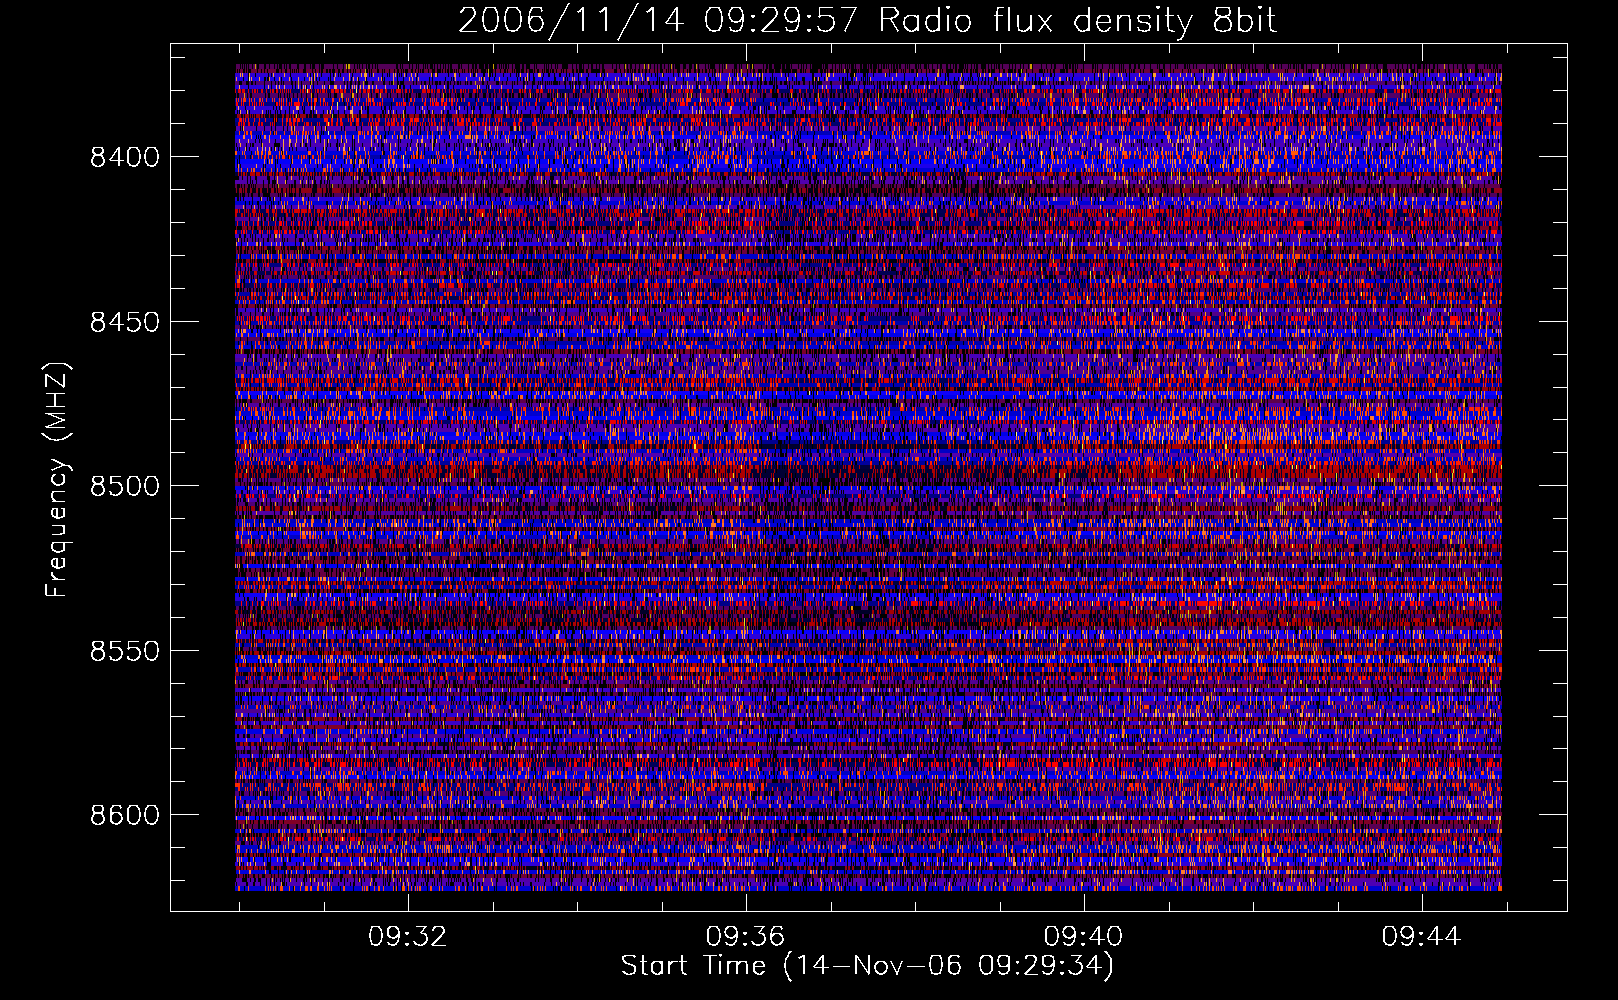Click the Start Time axis caption
Screen dimensions: 1618x1000
(x=868, y=967)
